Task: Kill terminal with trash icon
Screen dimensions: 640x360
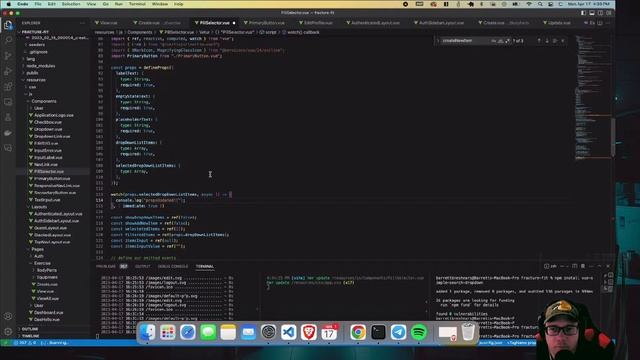Action: (583, 266)
